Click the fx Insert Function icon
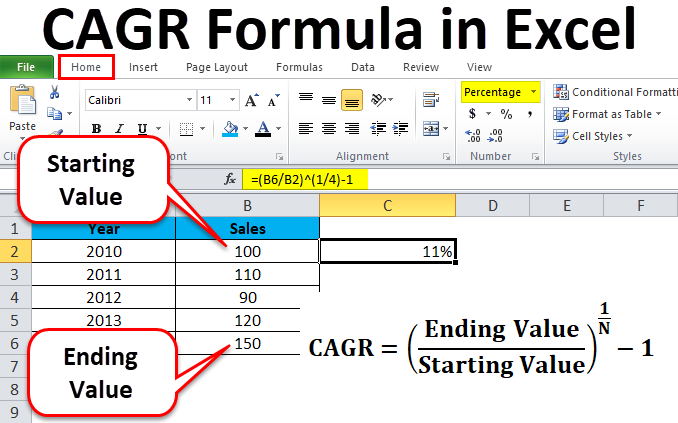This screenshot has width=678, height=423. point(230,179)
